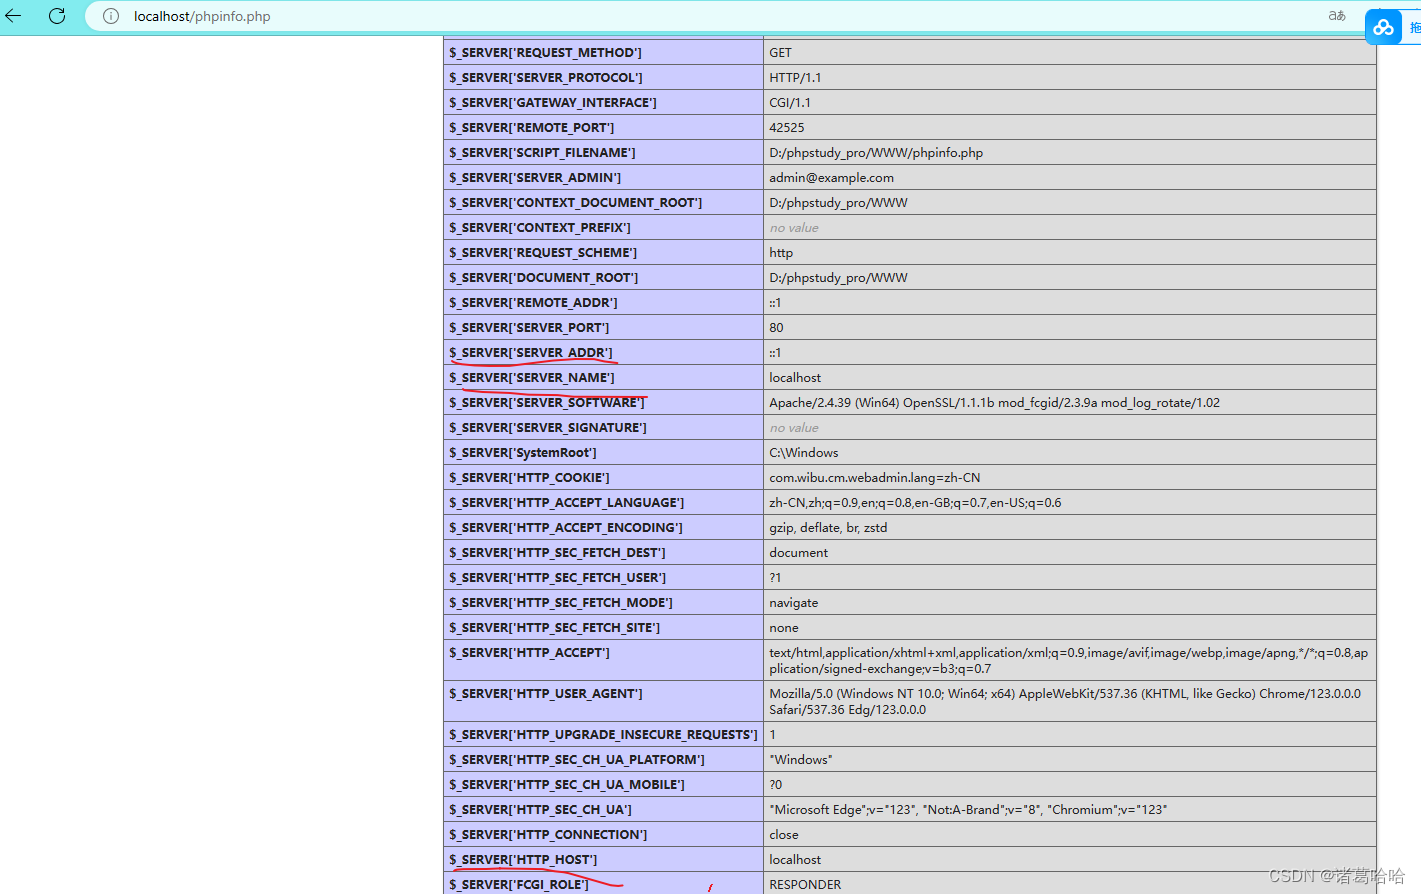
Task: Click $_SERVER['HTTP_USER_AGENT'] label
Action: [546, 693]
